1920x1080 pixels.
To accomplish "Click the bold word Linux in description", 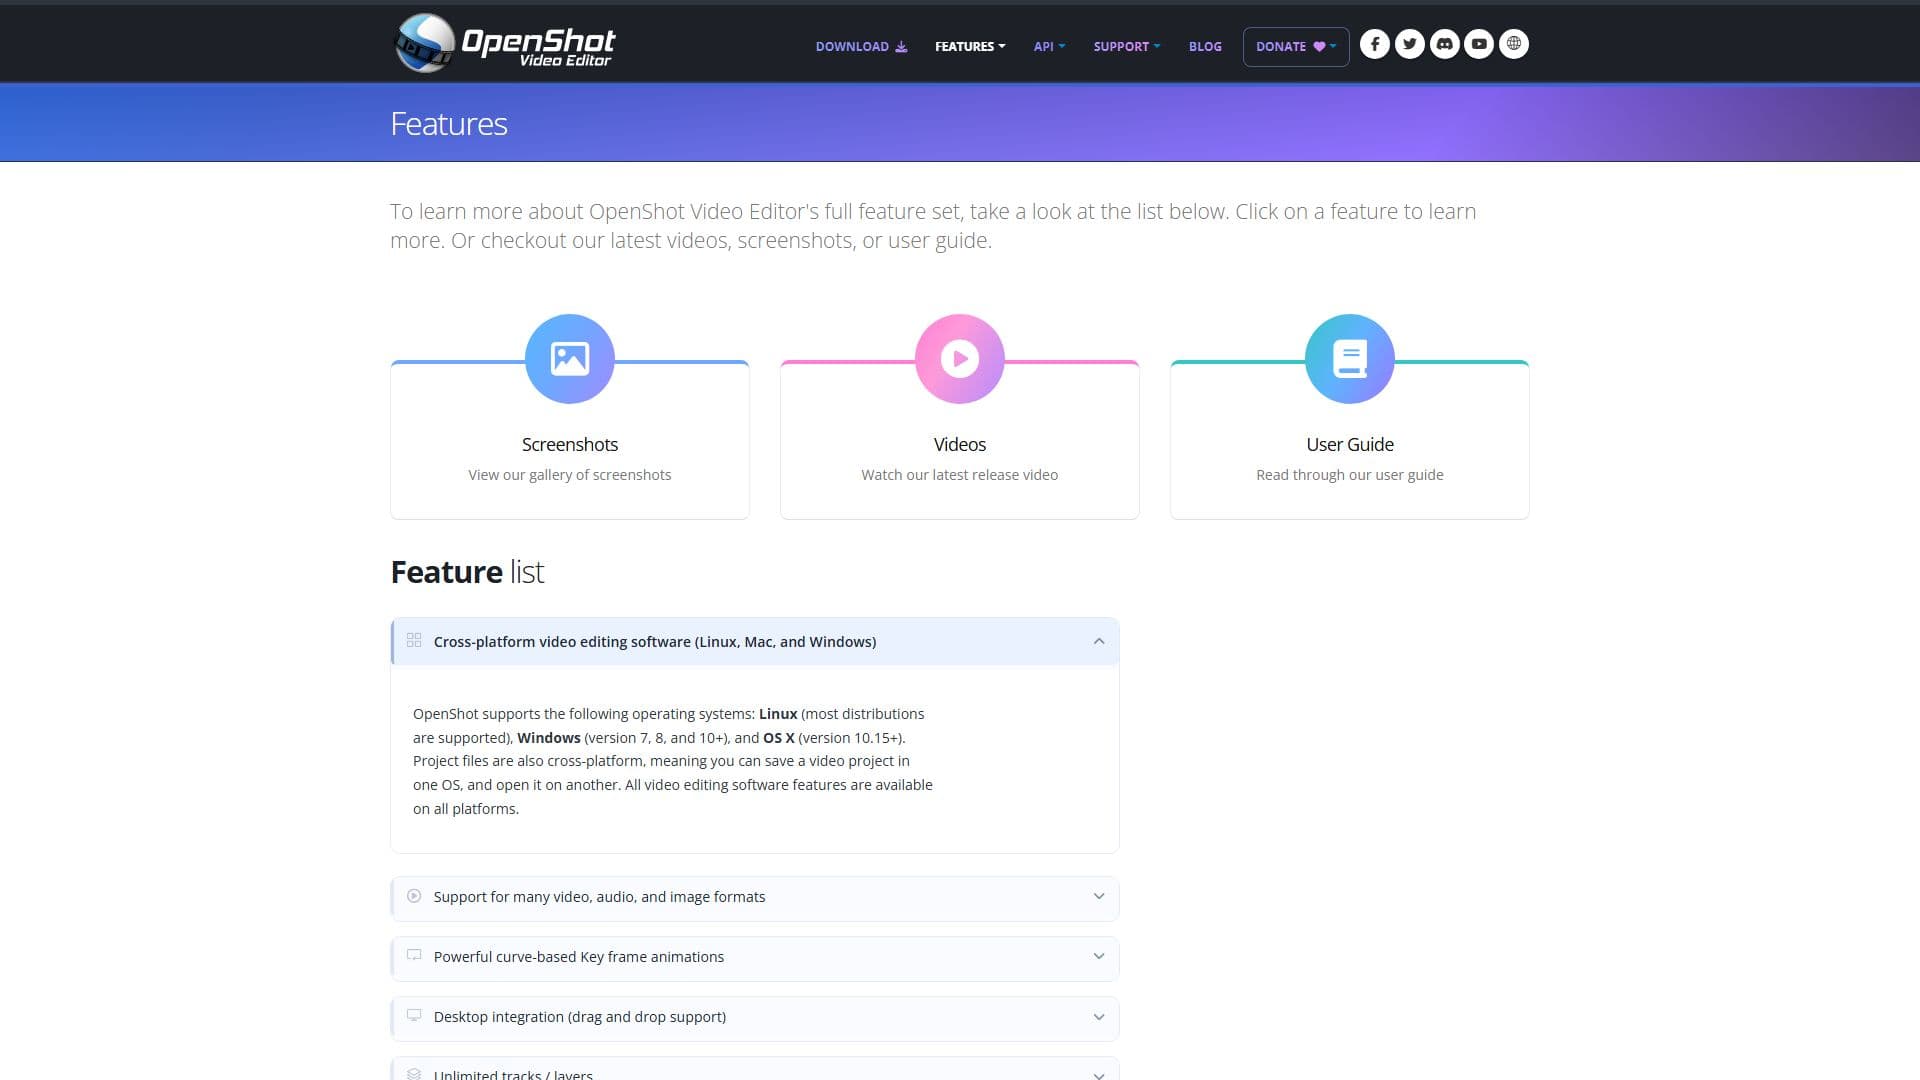I will [x=778, y=714].
